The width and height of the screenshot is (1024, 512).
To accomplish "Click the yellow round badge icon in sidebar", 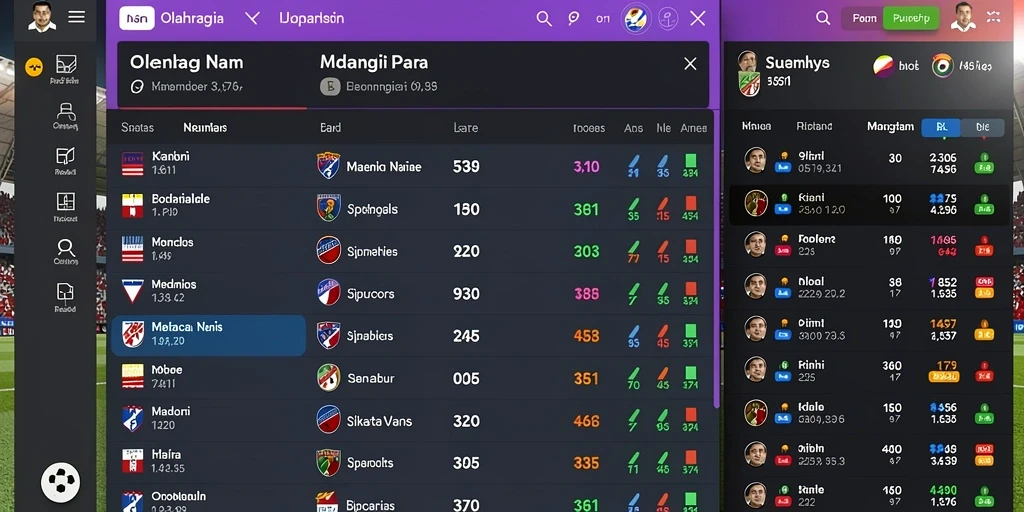I will [33, 67].
